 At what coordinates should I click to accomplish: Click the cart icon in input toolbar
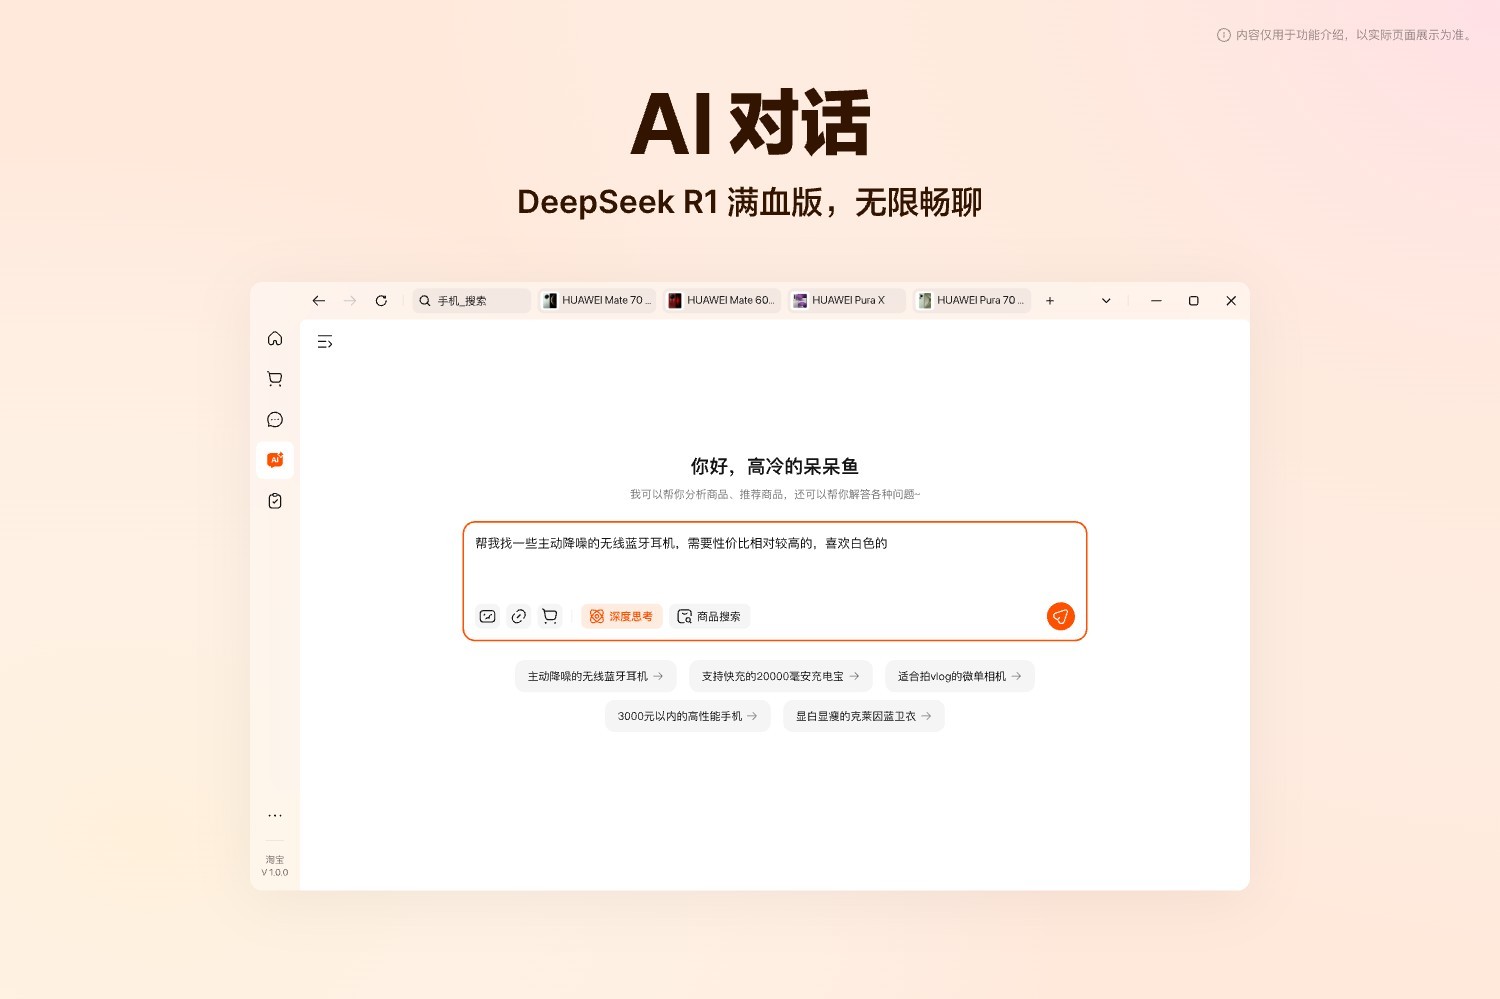[549, 617]
